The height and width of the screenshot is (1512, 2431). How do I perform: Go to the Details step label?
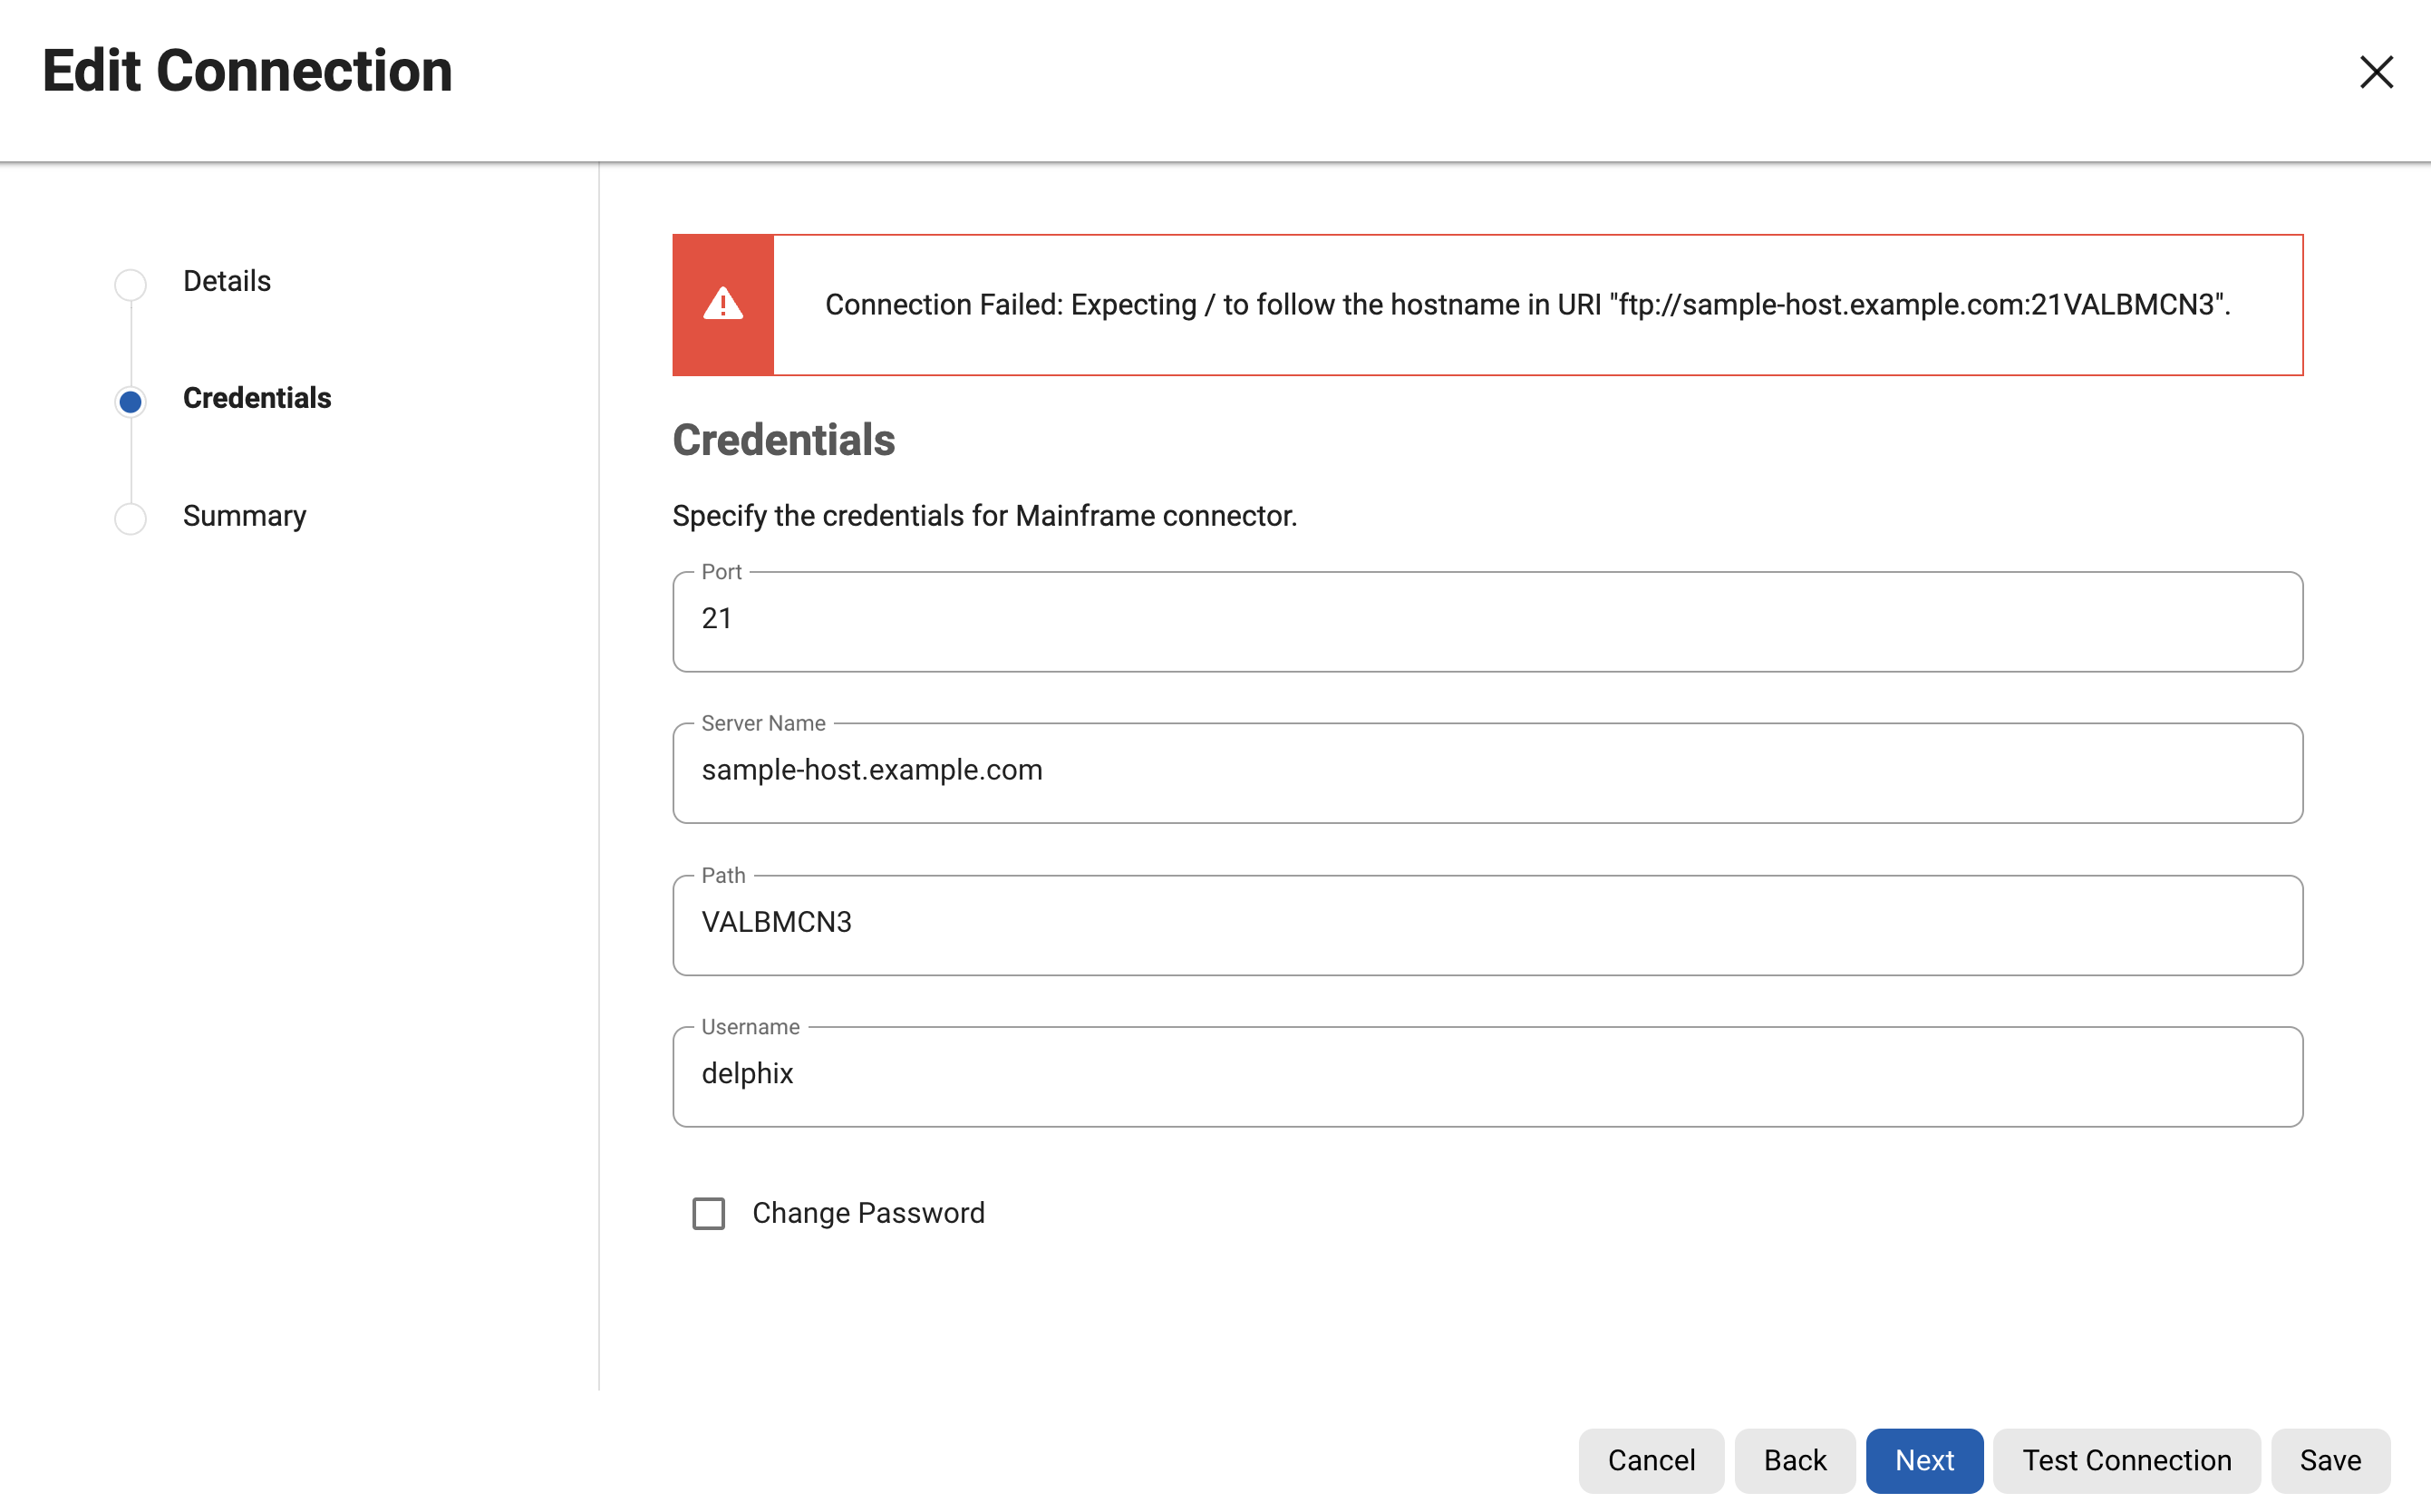(226, 281)
